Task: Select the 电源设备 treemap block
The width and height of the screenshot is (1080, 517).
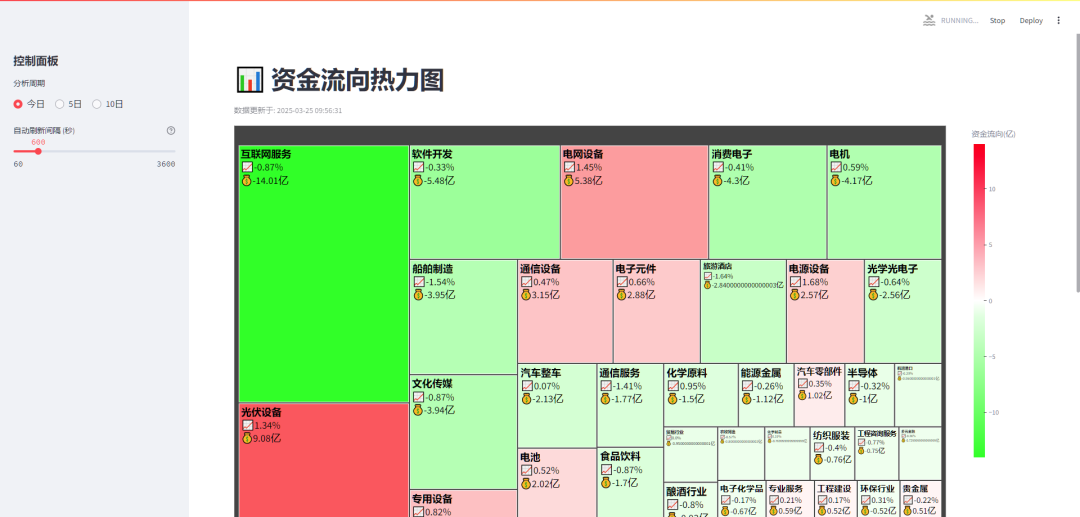Action: pyautogui.click(x=825, y=311)
